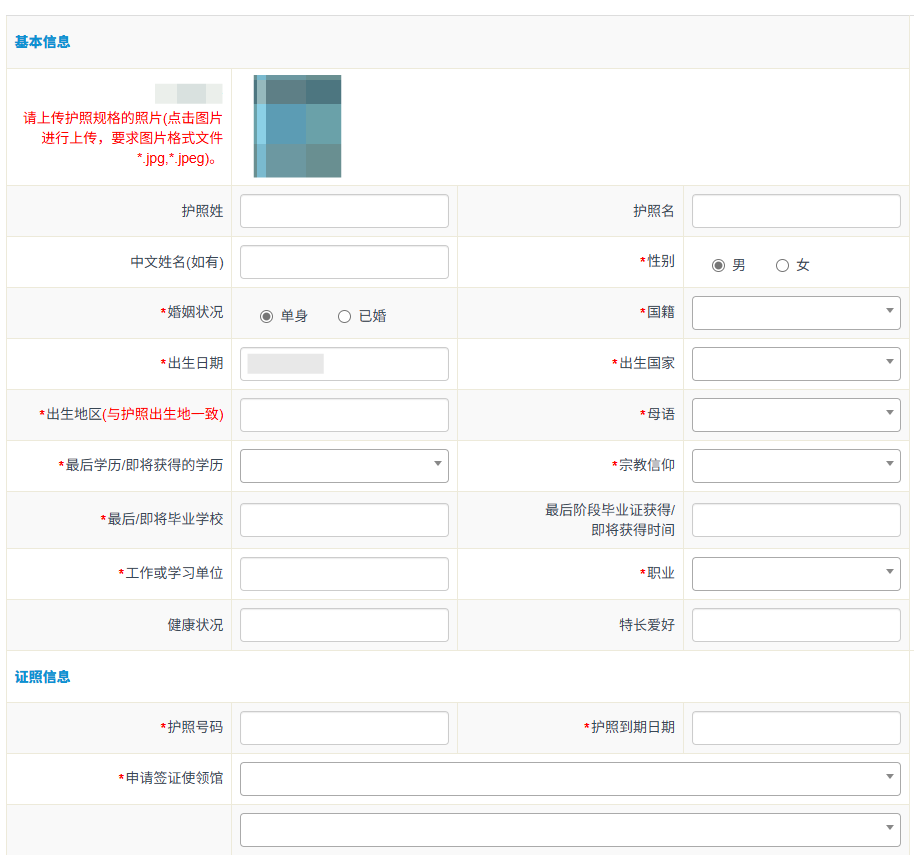Screen dimensions: 914x855
Task: Open 申请签证使领馆 embassy dropdown
Action: tap(570, 779)
